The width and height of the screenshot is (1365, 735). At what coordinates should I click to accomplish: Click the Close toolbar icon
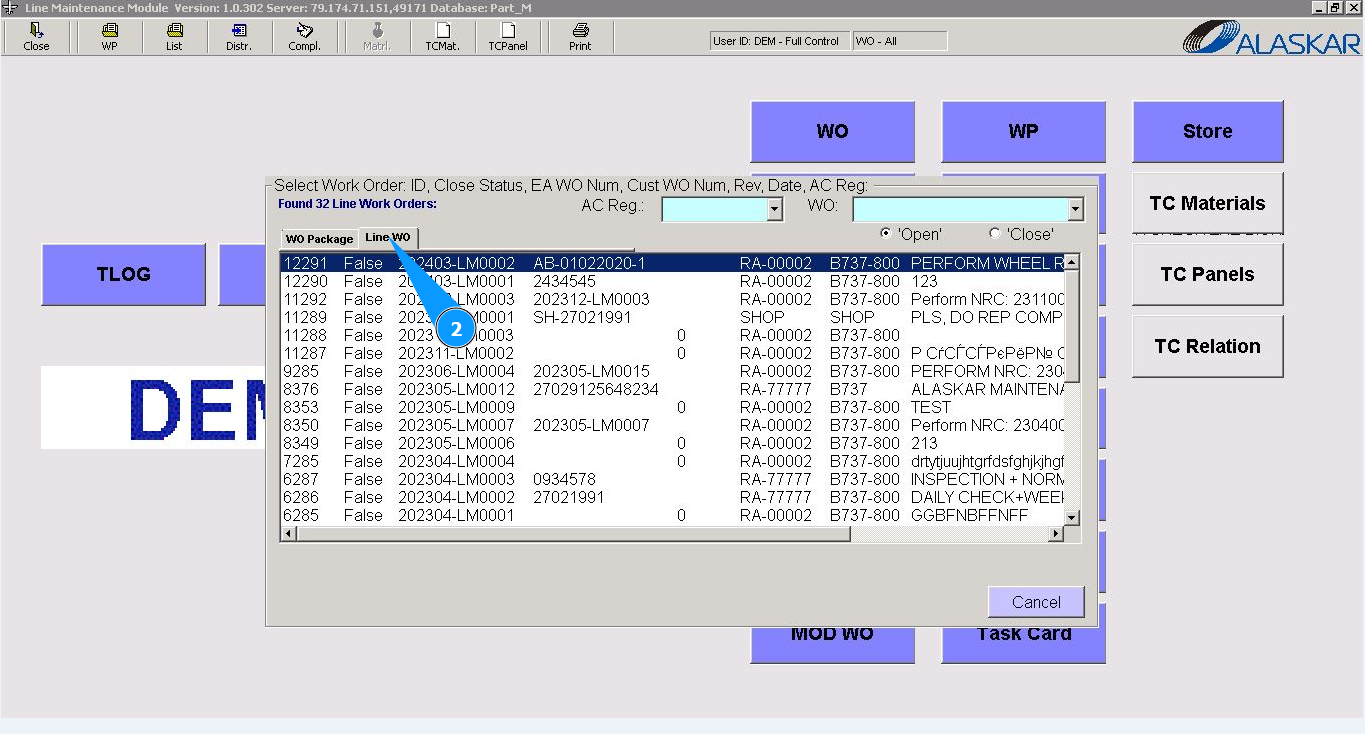(x=36, y=37)
